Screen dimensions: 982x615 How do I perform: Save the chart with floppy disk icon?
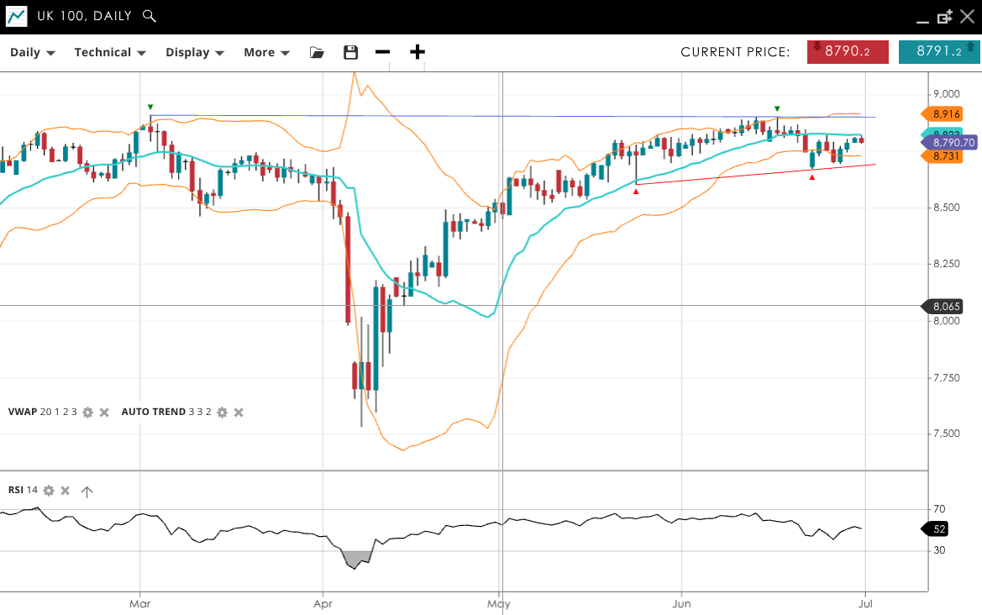[350, 52]
